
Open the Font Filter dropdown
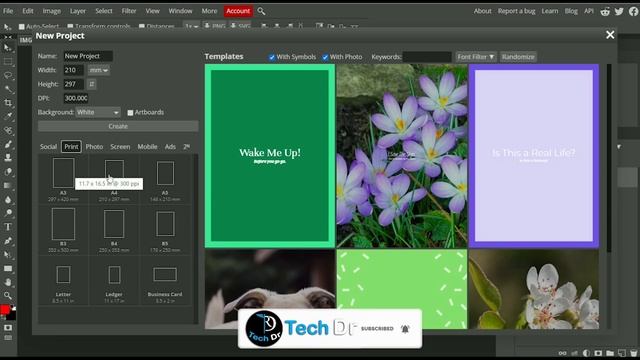pyautogui.click(x=476, y=57)
